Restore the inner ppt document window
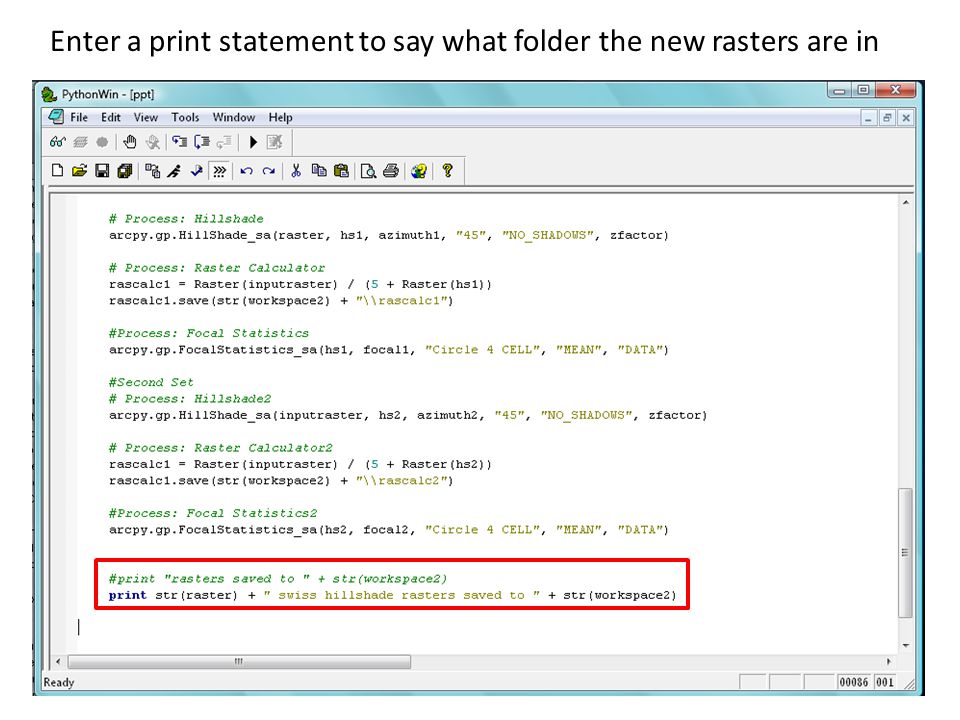Screen dimensions: 960x720 (887, 118)
